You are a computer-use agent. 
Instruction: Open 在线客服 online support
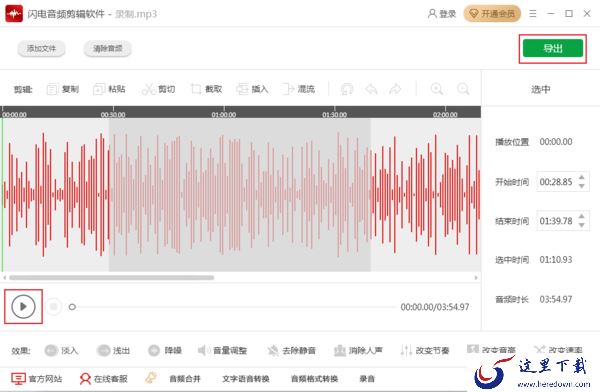point(103,379)
